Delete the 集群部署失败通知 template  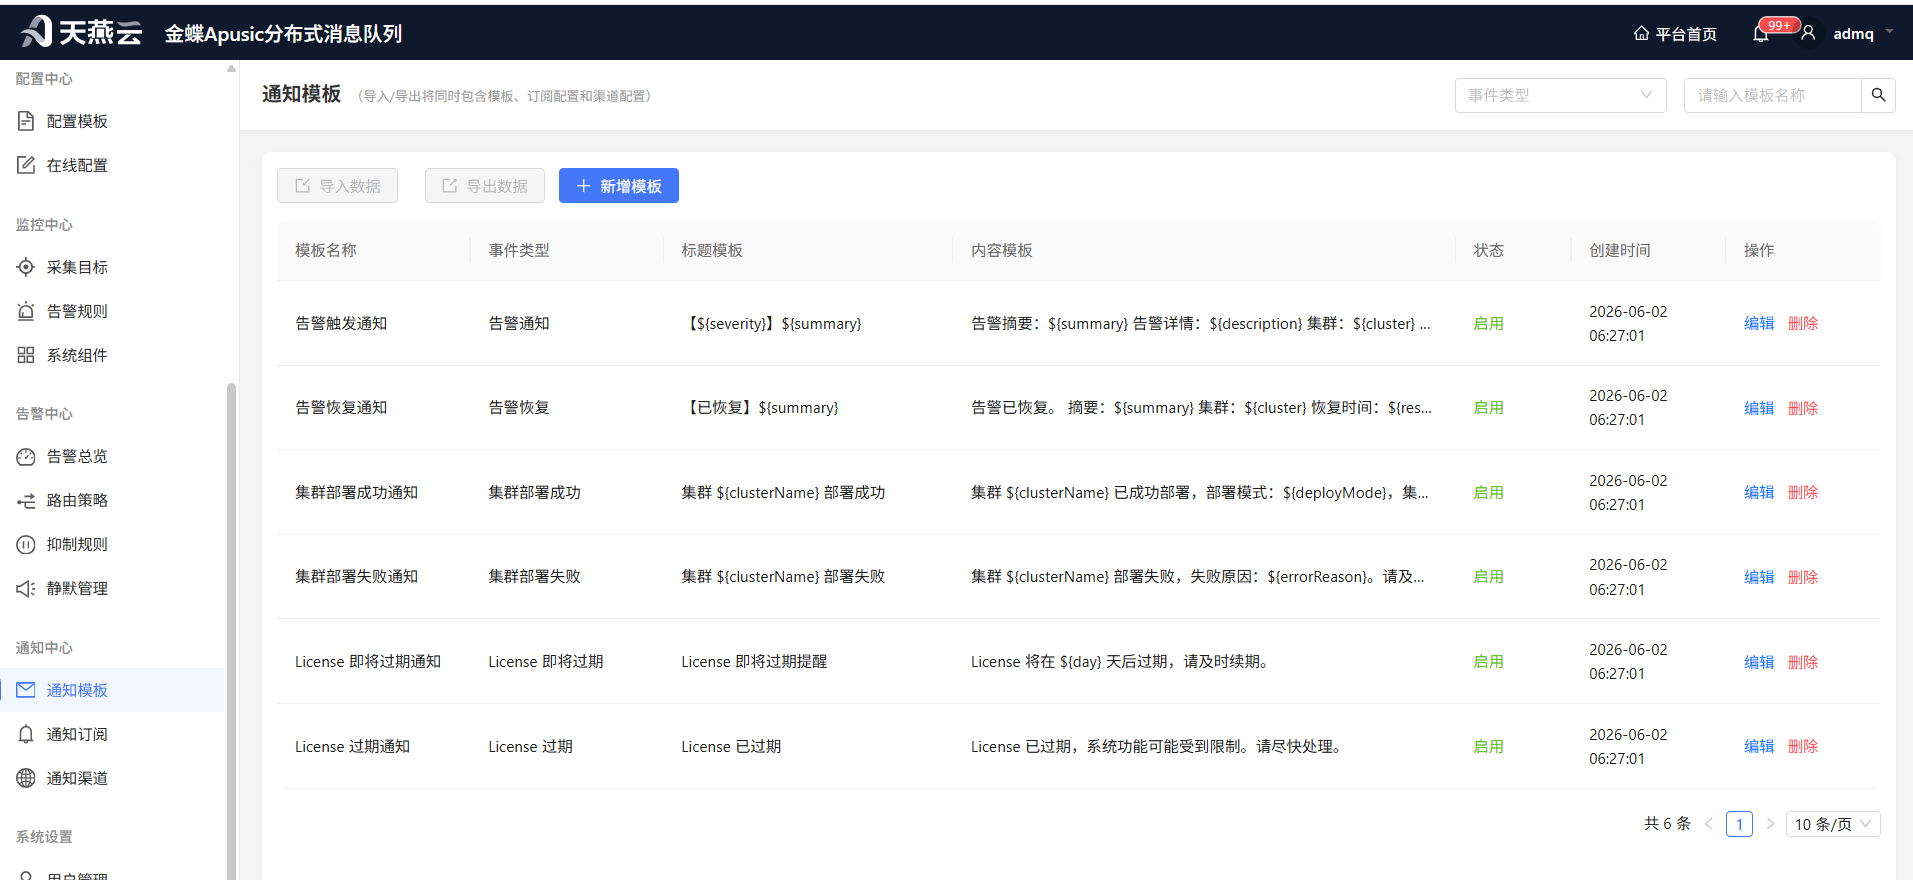pyautogui.click(x=1803, y=577)
